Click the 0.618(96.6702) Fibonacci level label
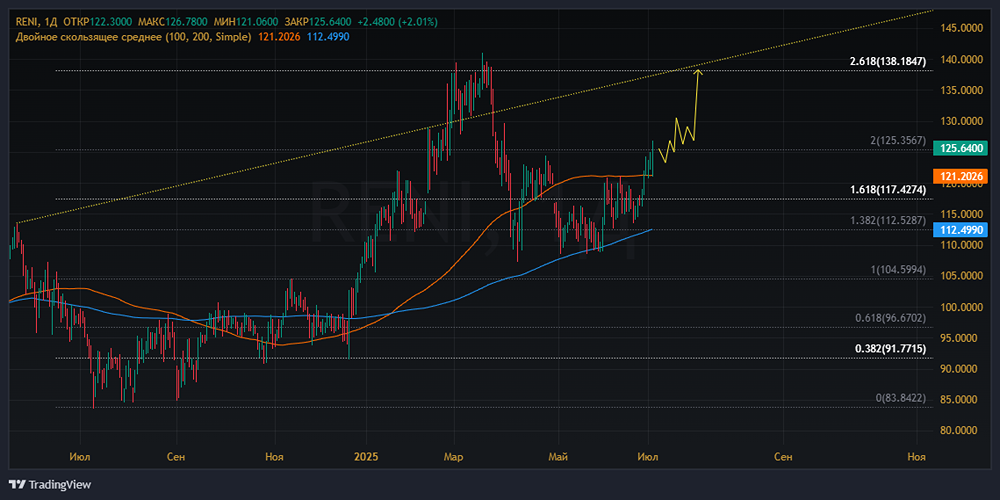 coord(890,318)
